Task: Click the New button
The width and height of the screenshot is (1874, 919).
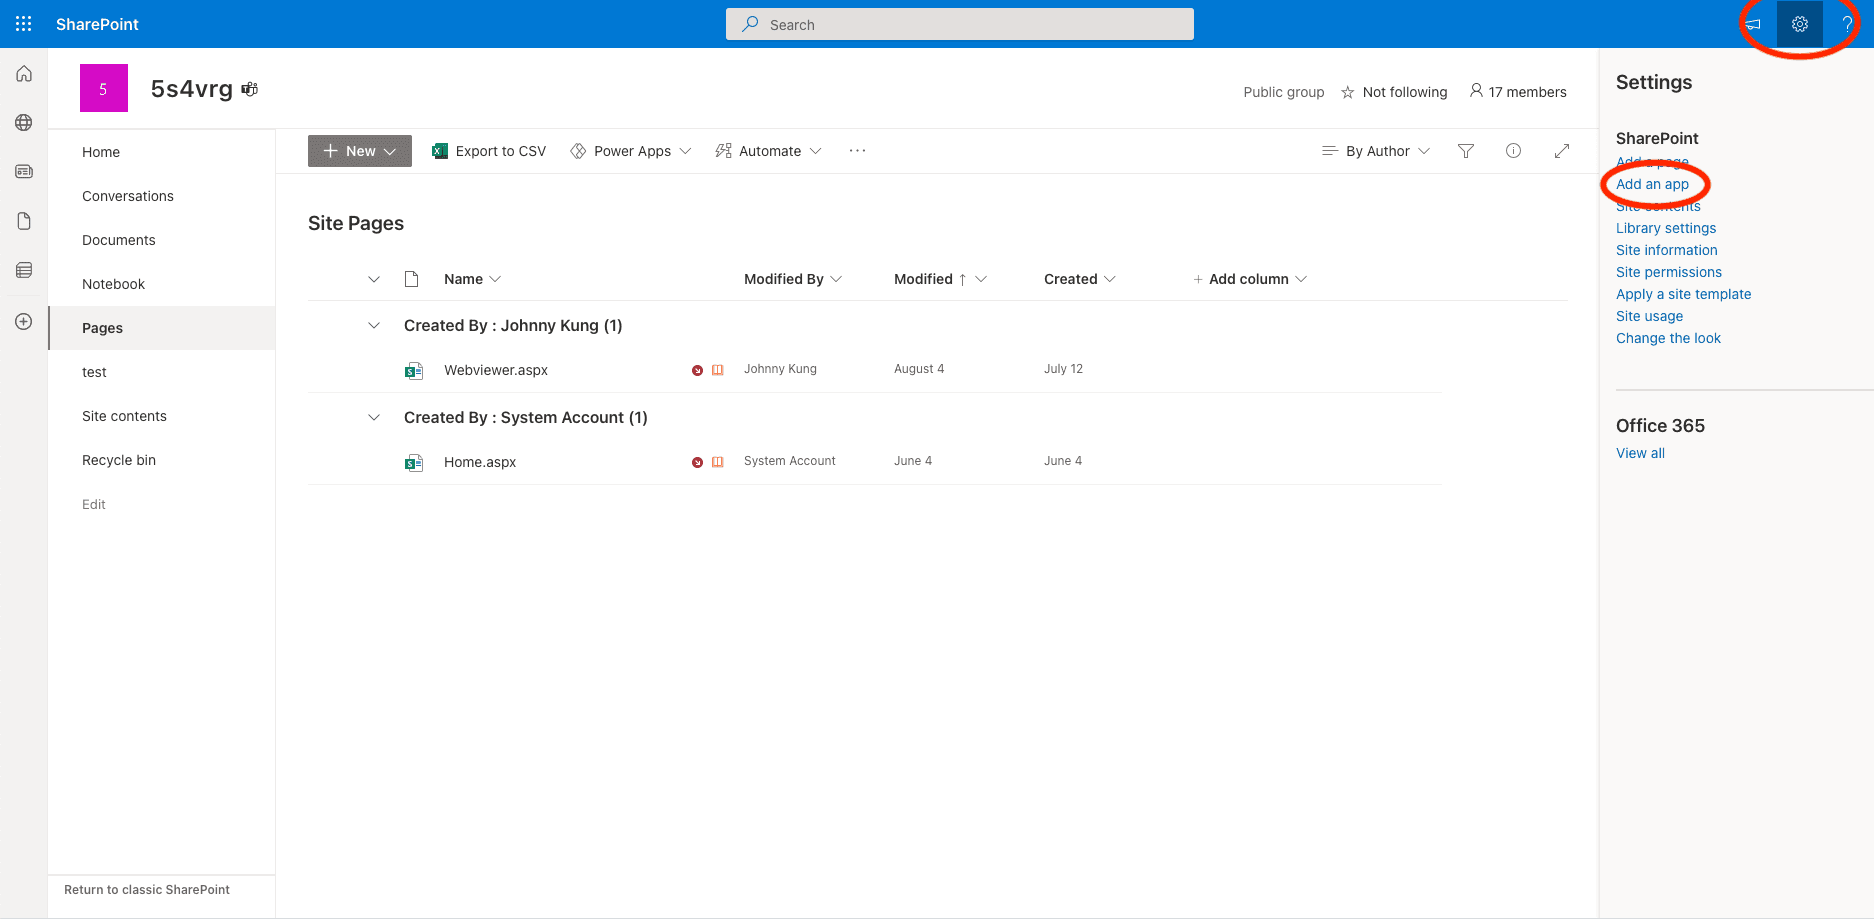Action: click(x=360, y=151)
